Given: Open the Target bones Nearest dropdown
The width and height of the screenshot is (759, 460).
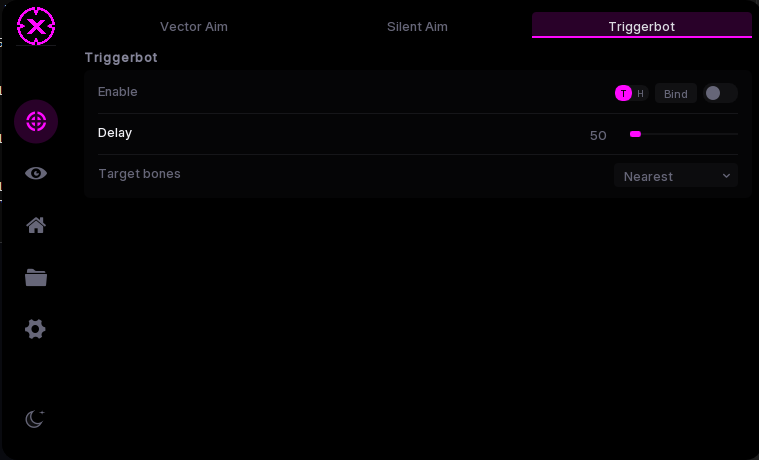Looking at the screenshot, I should (676, 176).
